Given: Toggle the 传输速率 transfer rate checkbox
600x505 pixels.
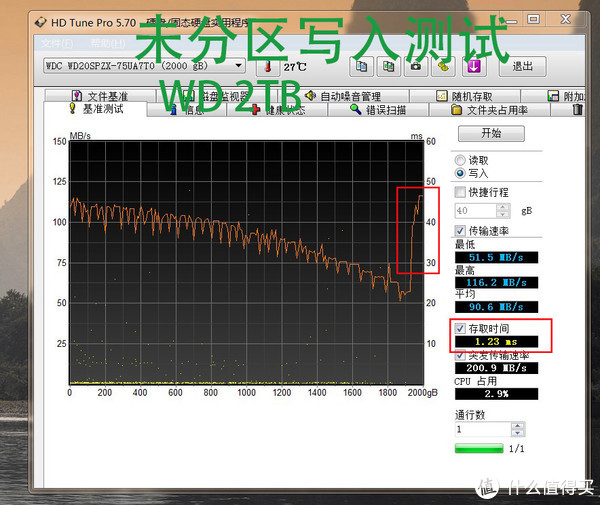Looking at the screenshot, I should point(460,231).
